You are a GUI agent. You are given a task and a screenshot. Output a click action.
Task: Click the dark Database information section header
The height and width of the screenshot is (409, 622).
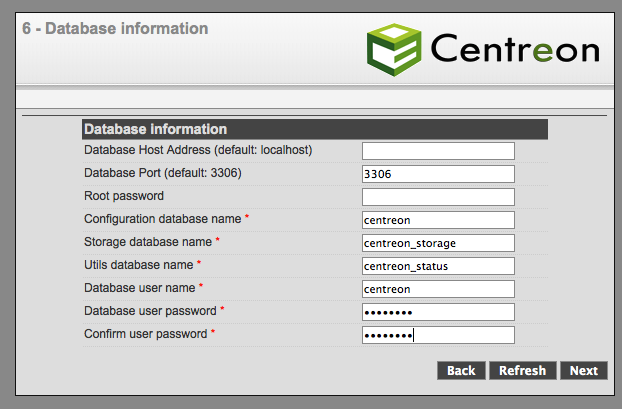[x=314, y=129]
